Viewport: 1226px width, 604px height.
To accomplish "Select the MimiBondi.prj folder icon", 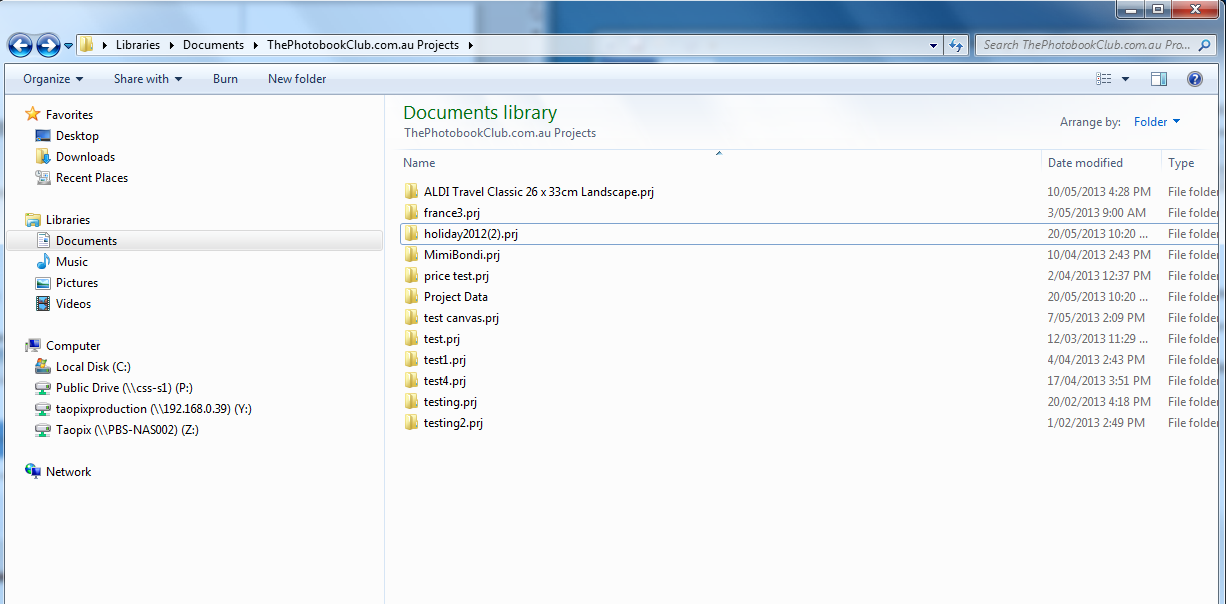I will coord(411,255).
